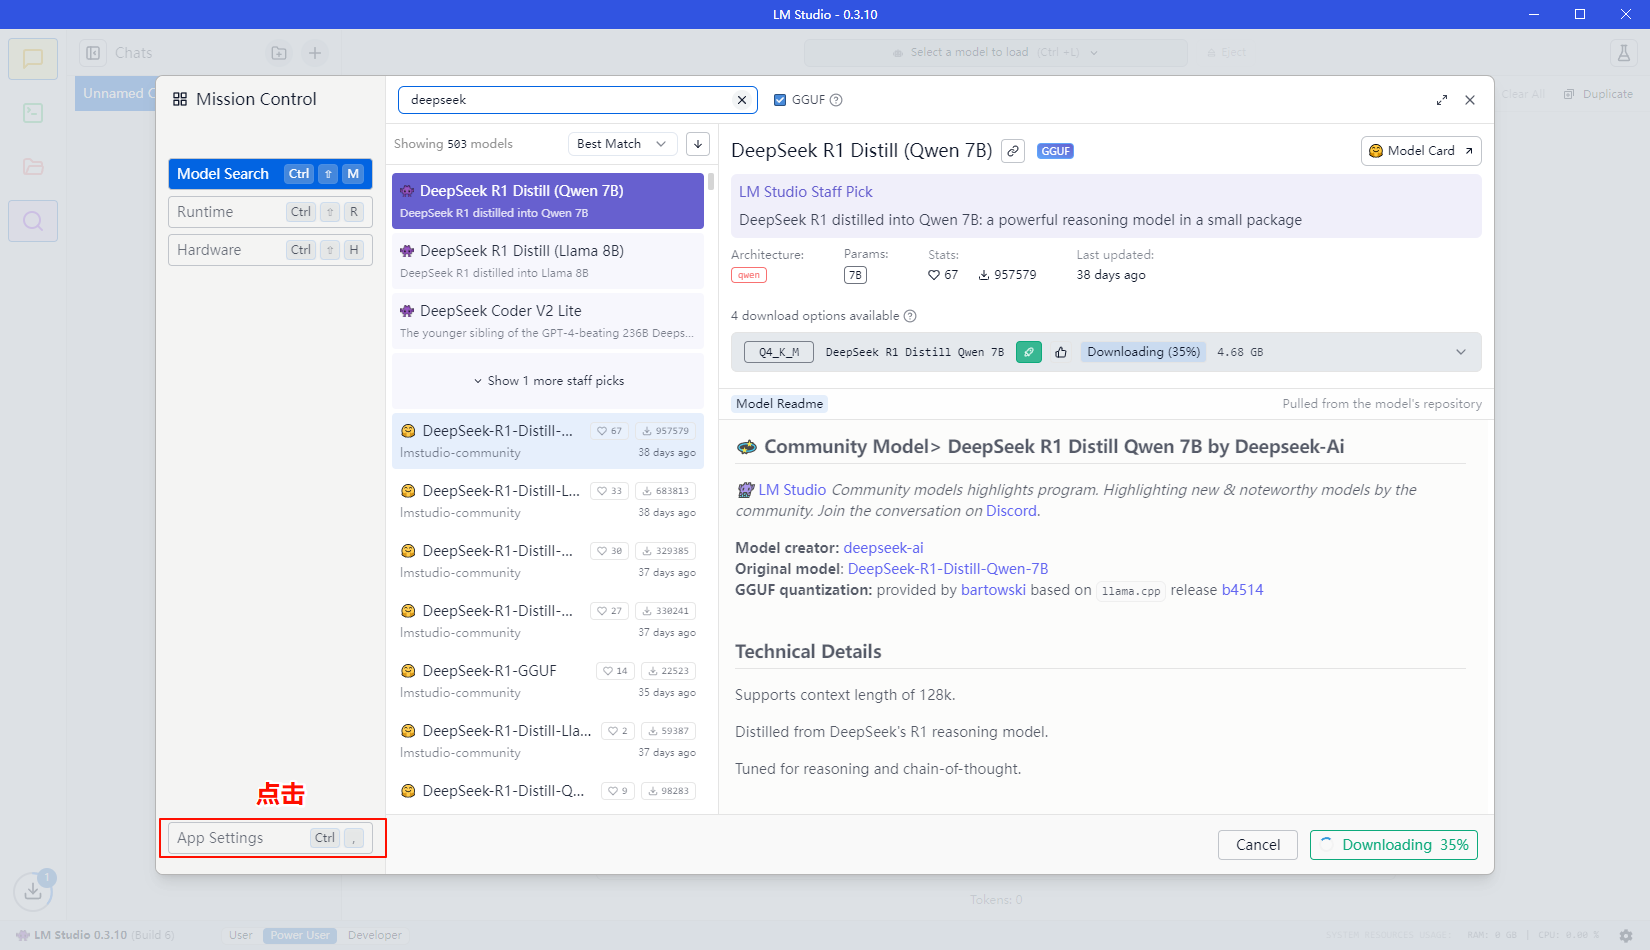
Task: Expand Show 1 more staff picks
Action: click(548, 381)
